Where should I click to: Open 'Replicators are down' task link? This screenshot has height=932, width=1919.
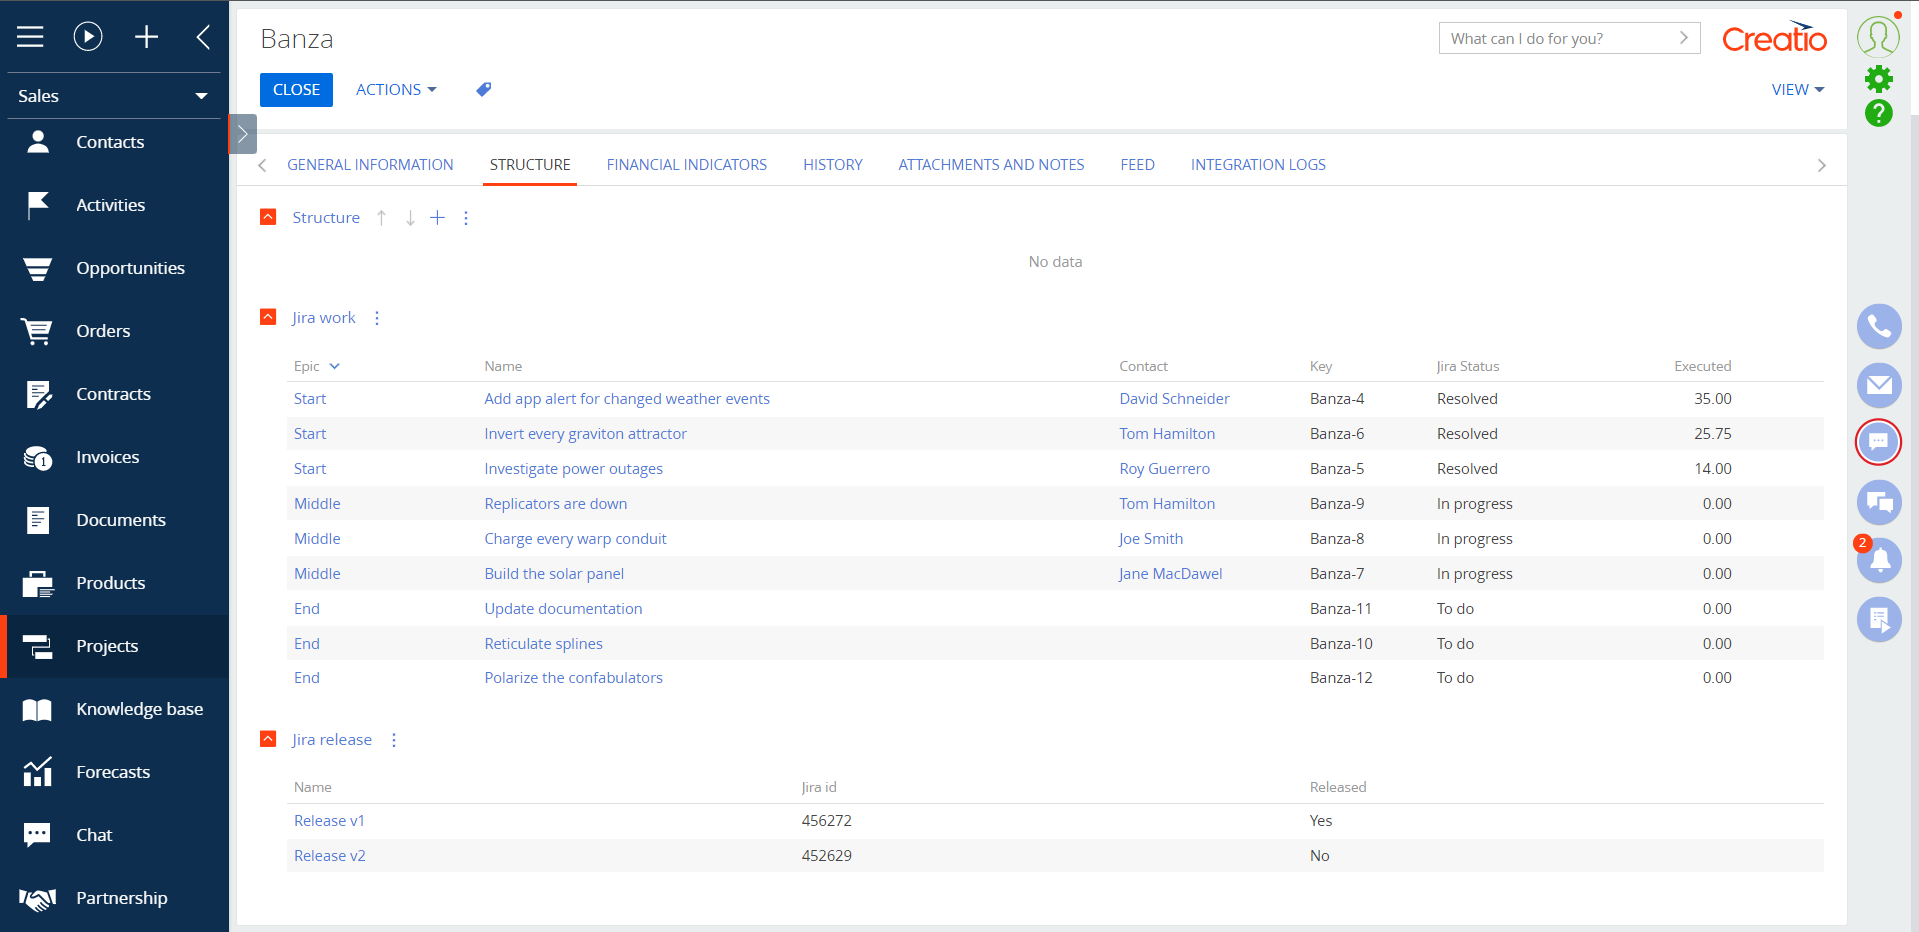click(556, 504)
